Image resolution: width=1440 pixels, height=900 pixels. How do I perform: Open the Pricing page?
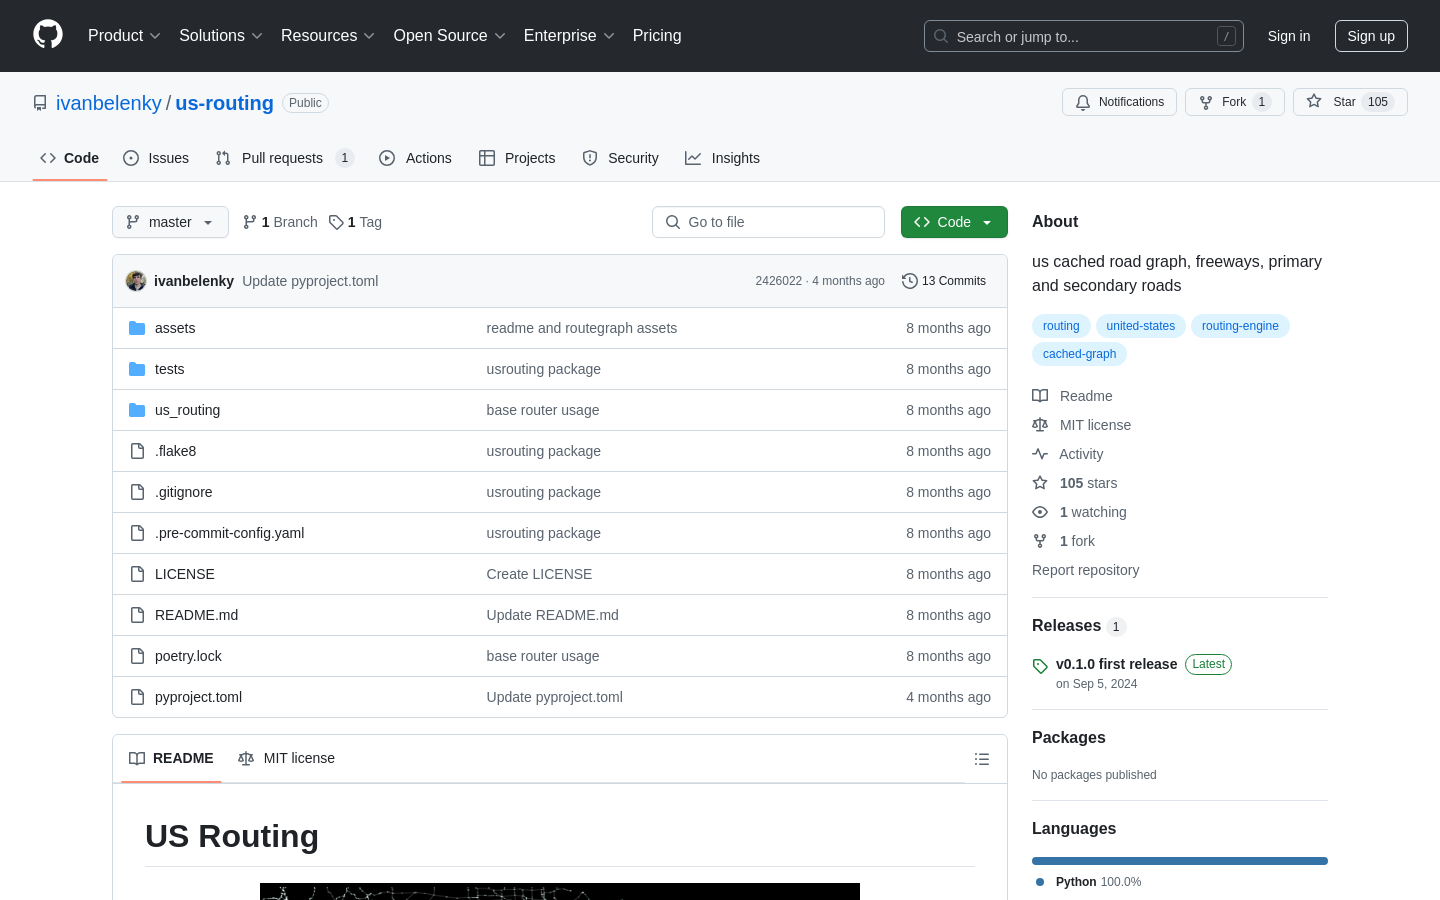[657, 36]
